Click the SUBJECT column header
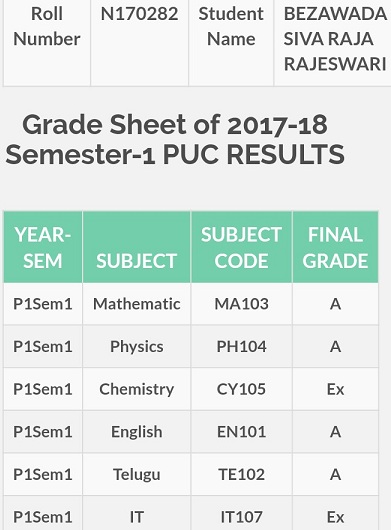 [x=137, y=247]
